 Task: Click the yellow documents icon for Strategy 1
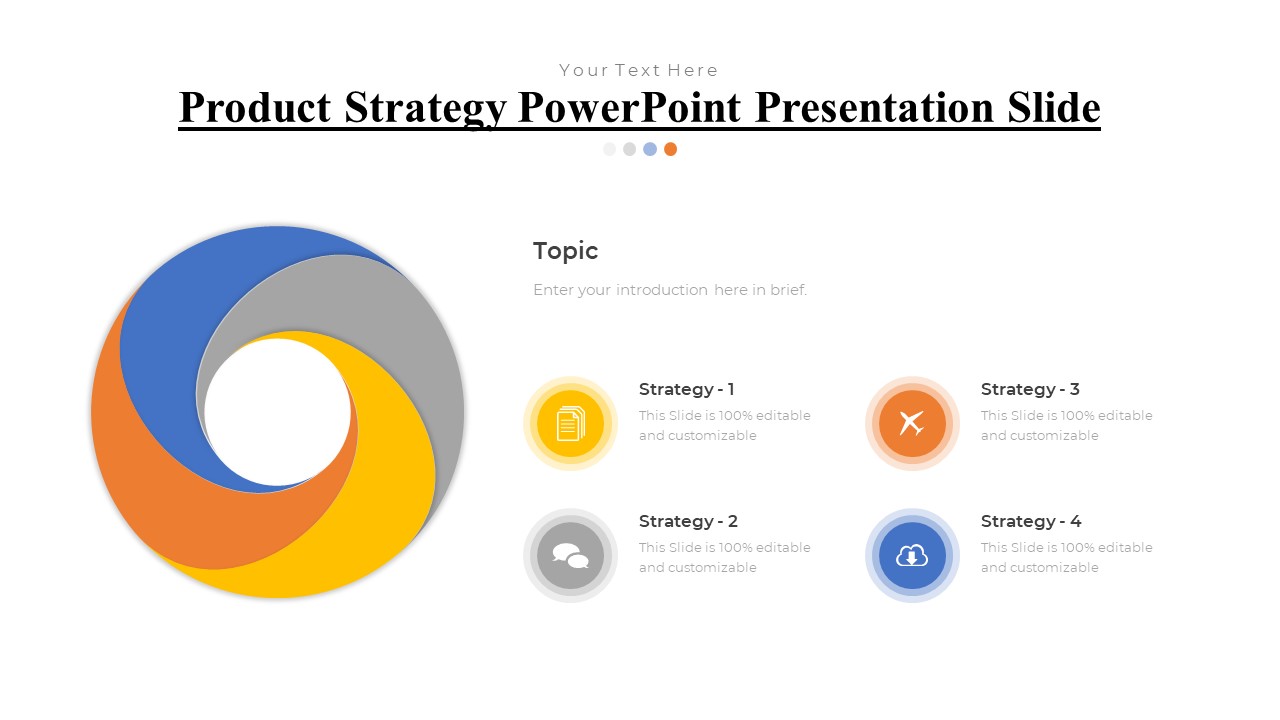coord(570,423)
